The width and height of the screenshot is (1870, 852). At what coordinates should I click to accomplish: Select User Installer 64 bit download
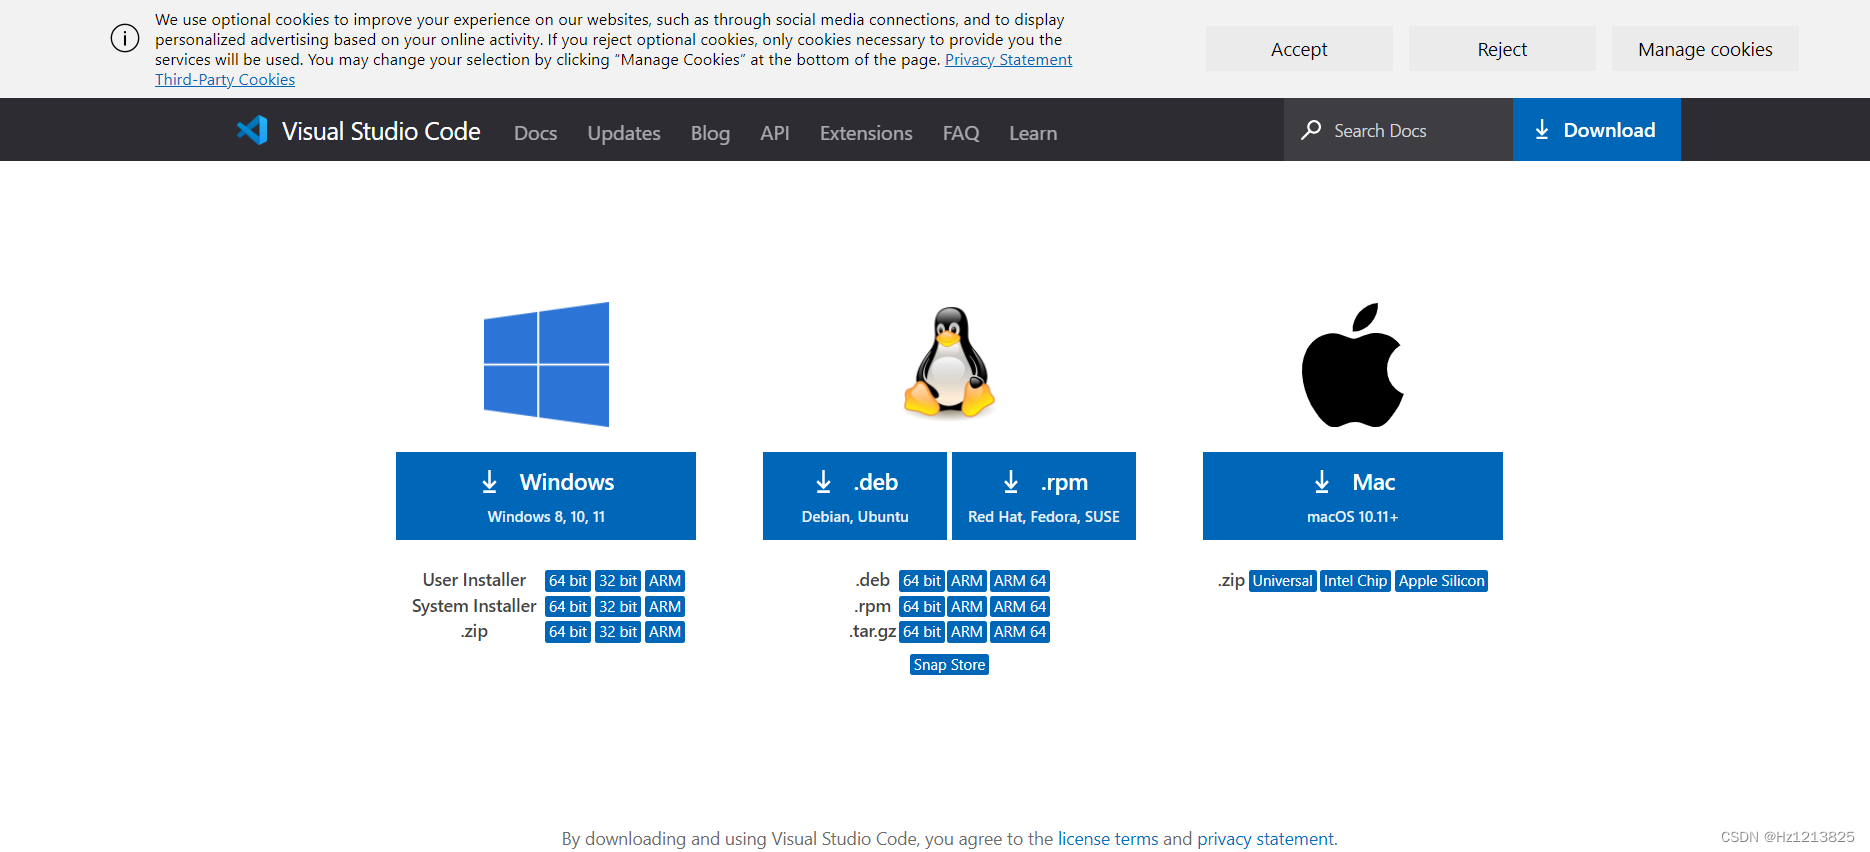click(x=568, y=581)
